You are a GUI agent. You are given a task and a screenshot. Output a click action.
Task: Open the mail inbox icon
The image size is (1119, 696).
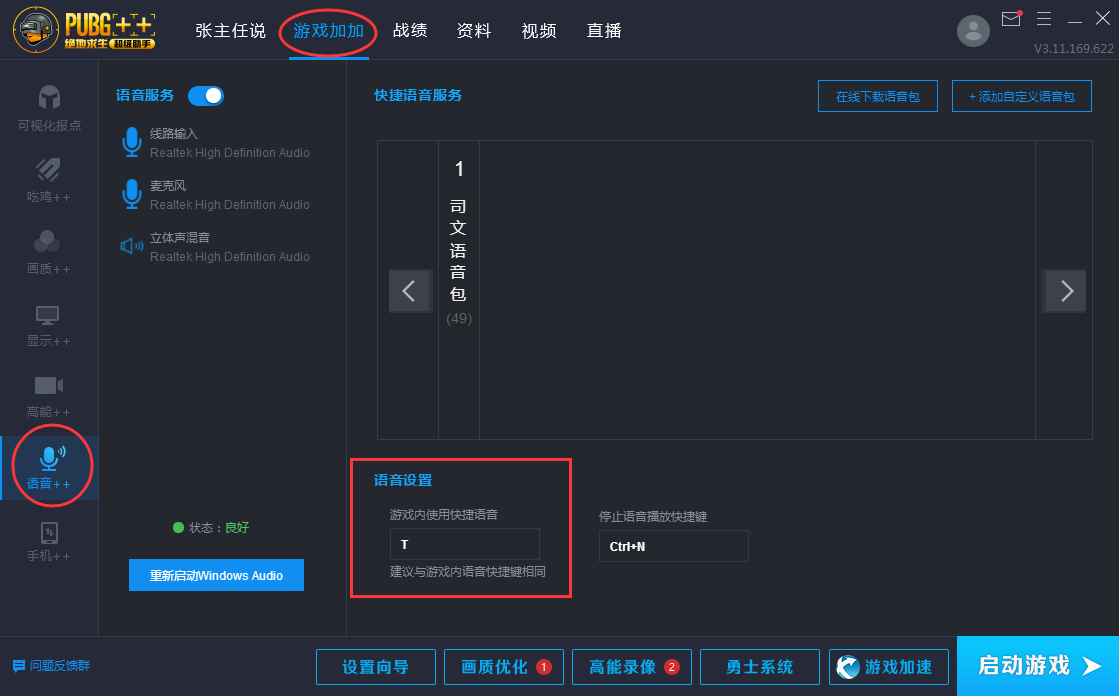pos(1011,19)
